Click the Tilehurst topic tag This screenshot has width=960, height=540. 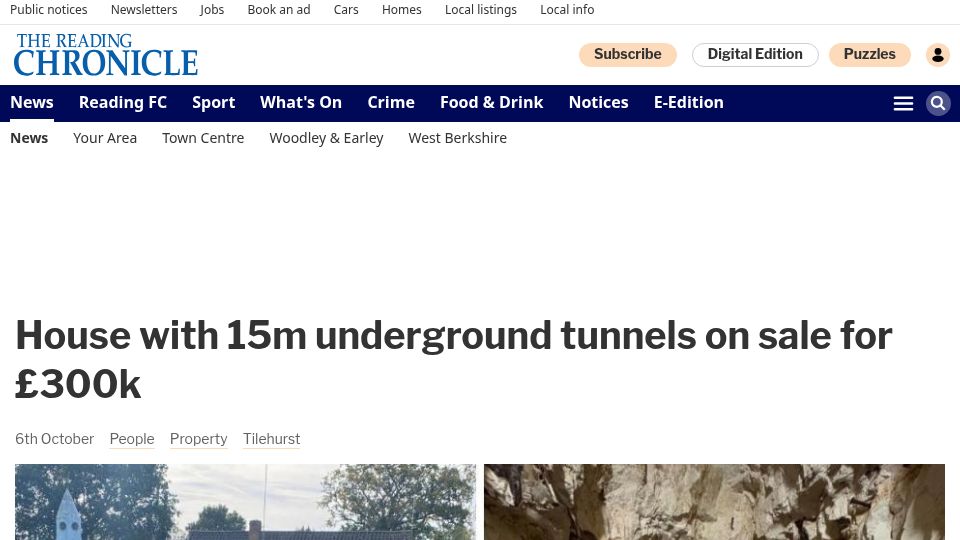click(271, 439)
